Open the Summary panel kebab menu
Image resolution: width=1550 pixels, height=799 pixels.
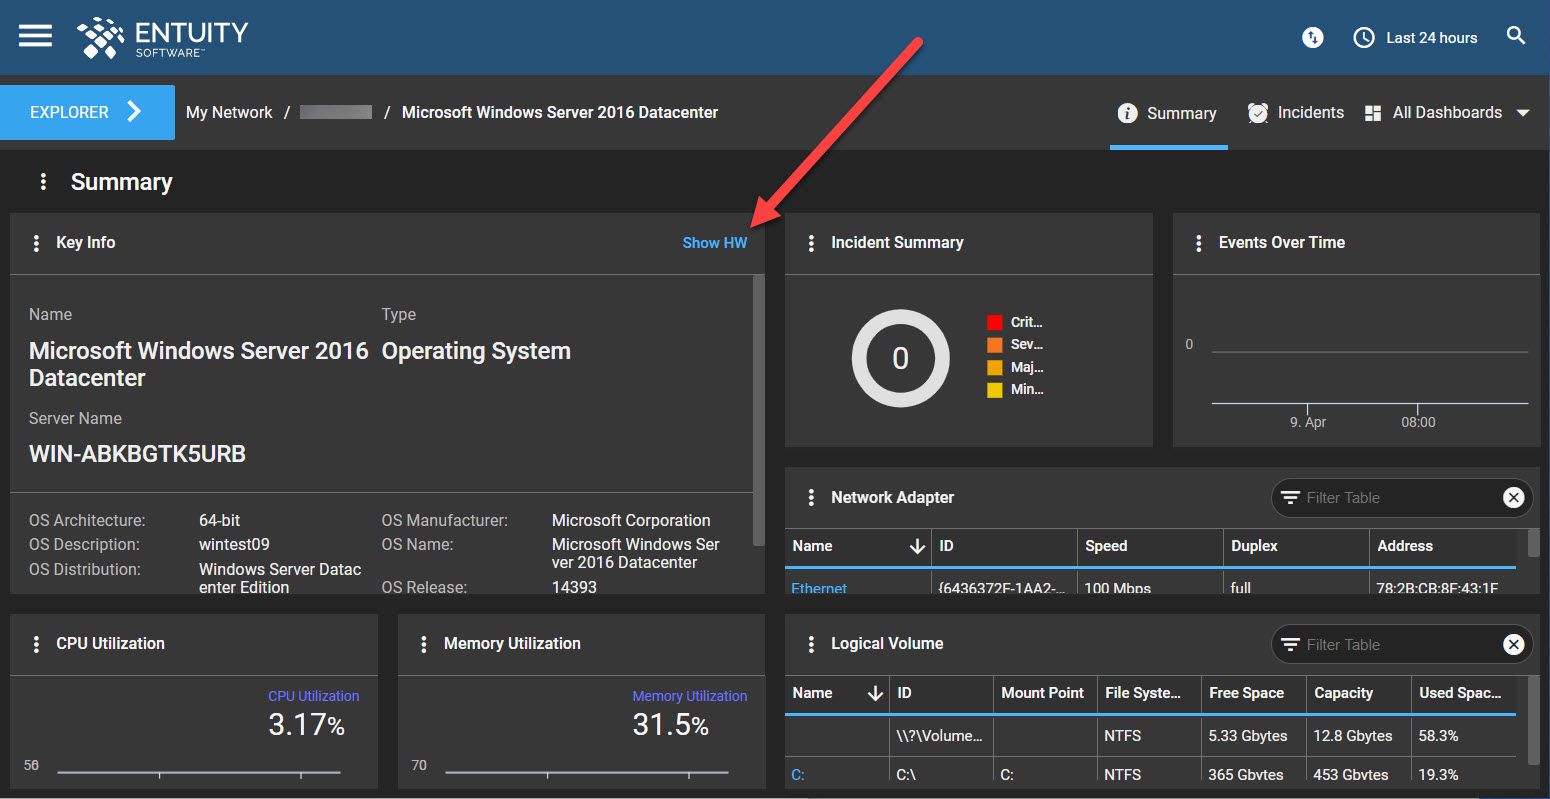(x=43, y=181)
